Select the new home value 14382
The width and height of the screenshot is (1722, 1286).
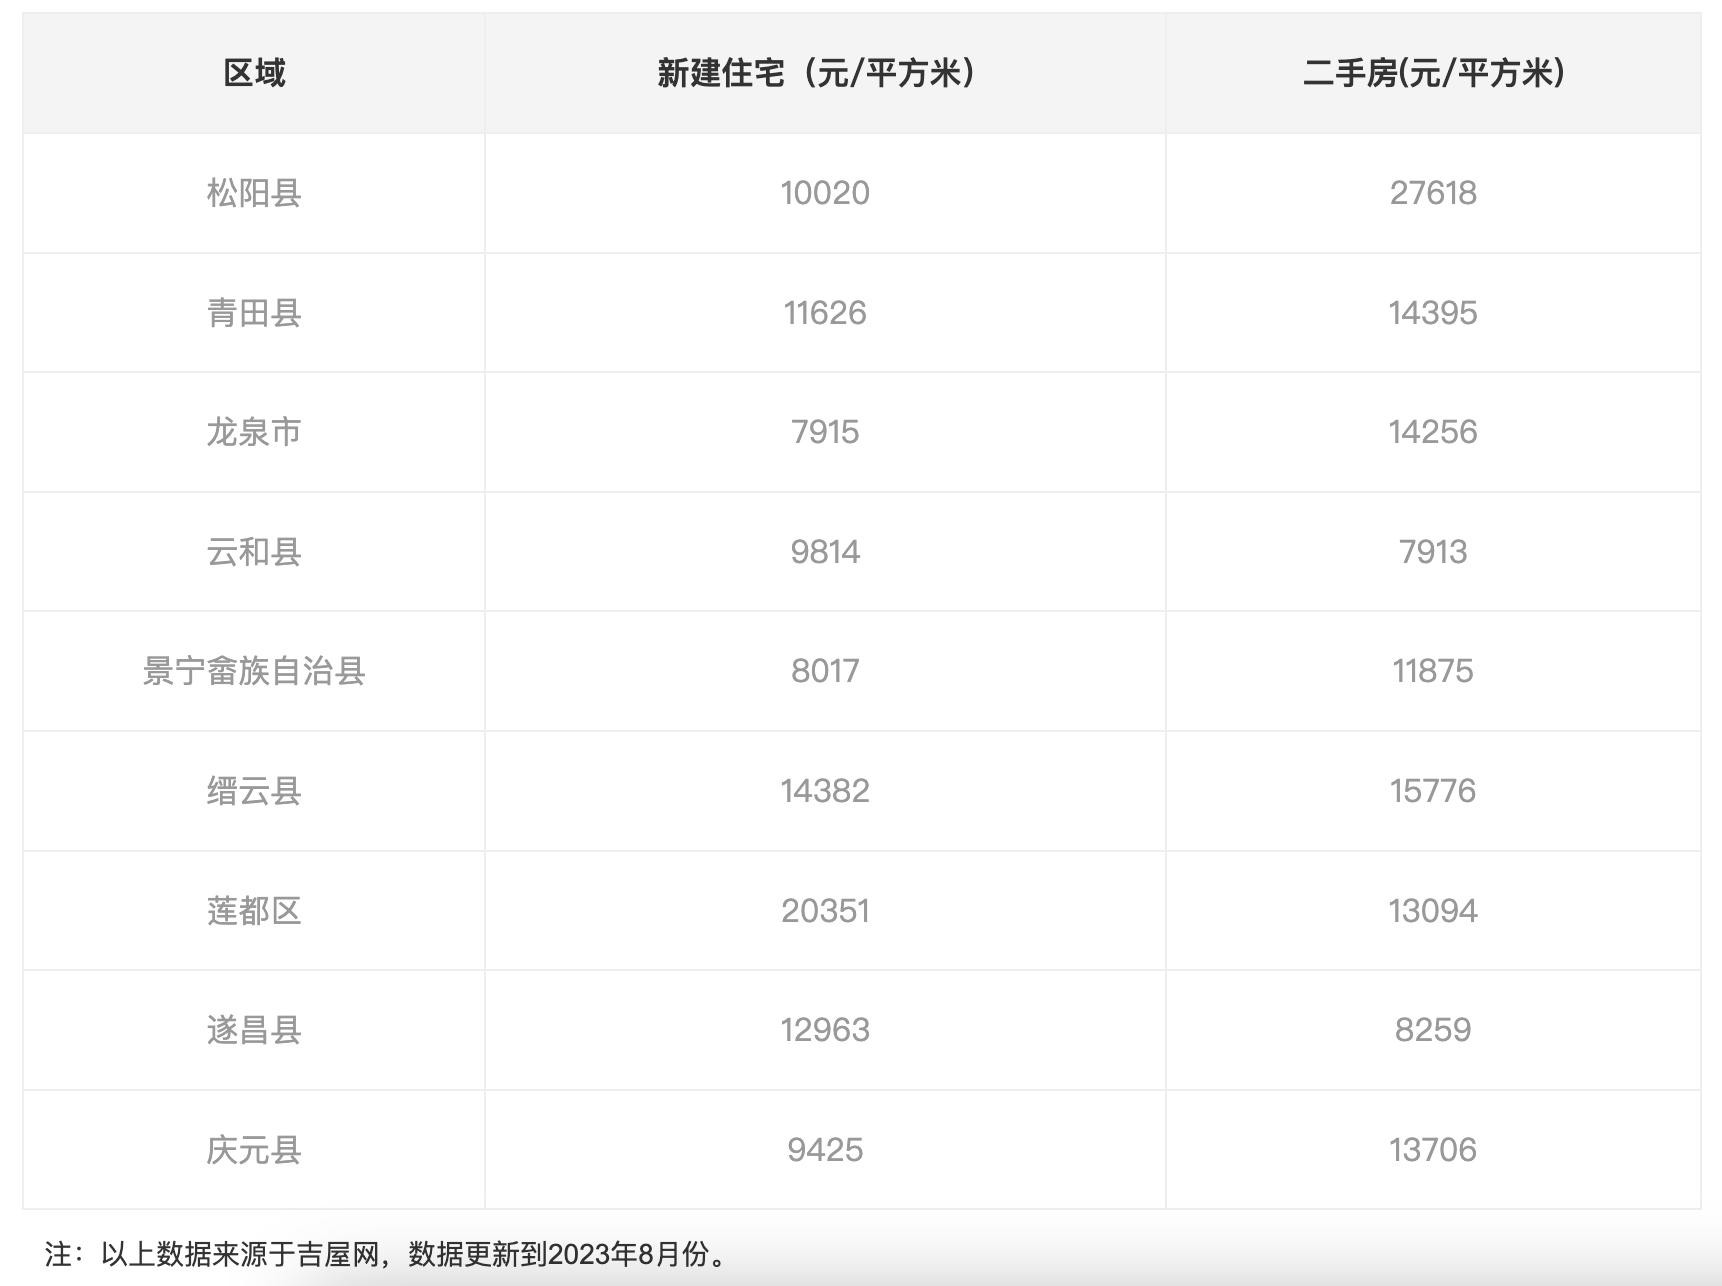click(824, 791)
